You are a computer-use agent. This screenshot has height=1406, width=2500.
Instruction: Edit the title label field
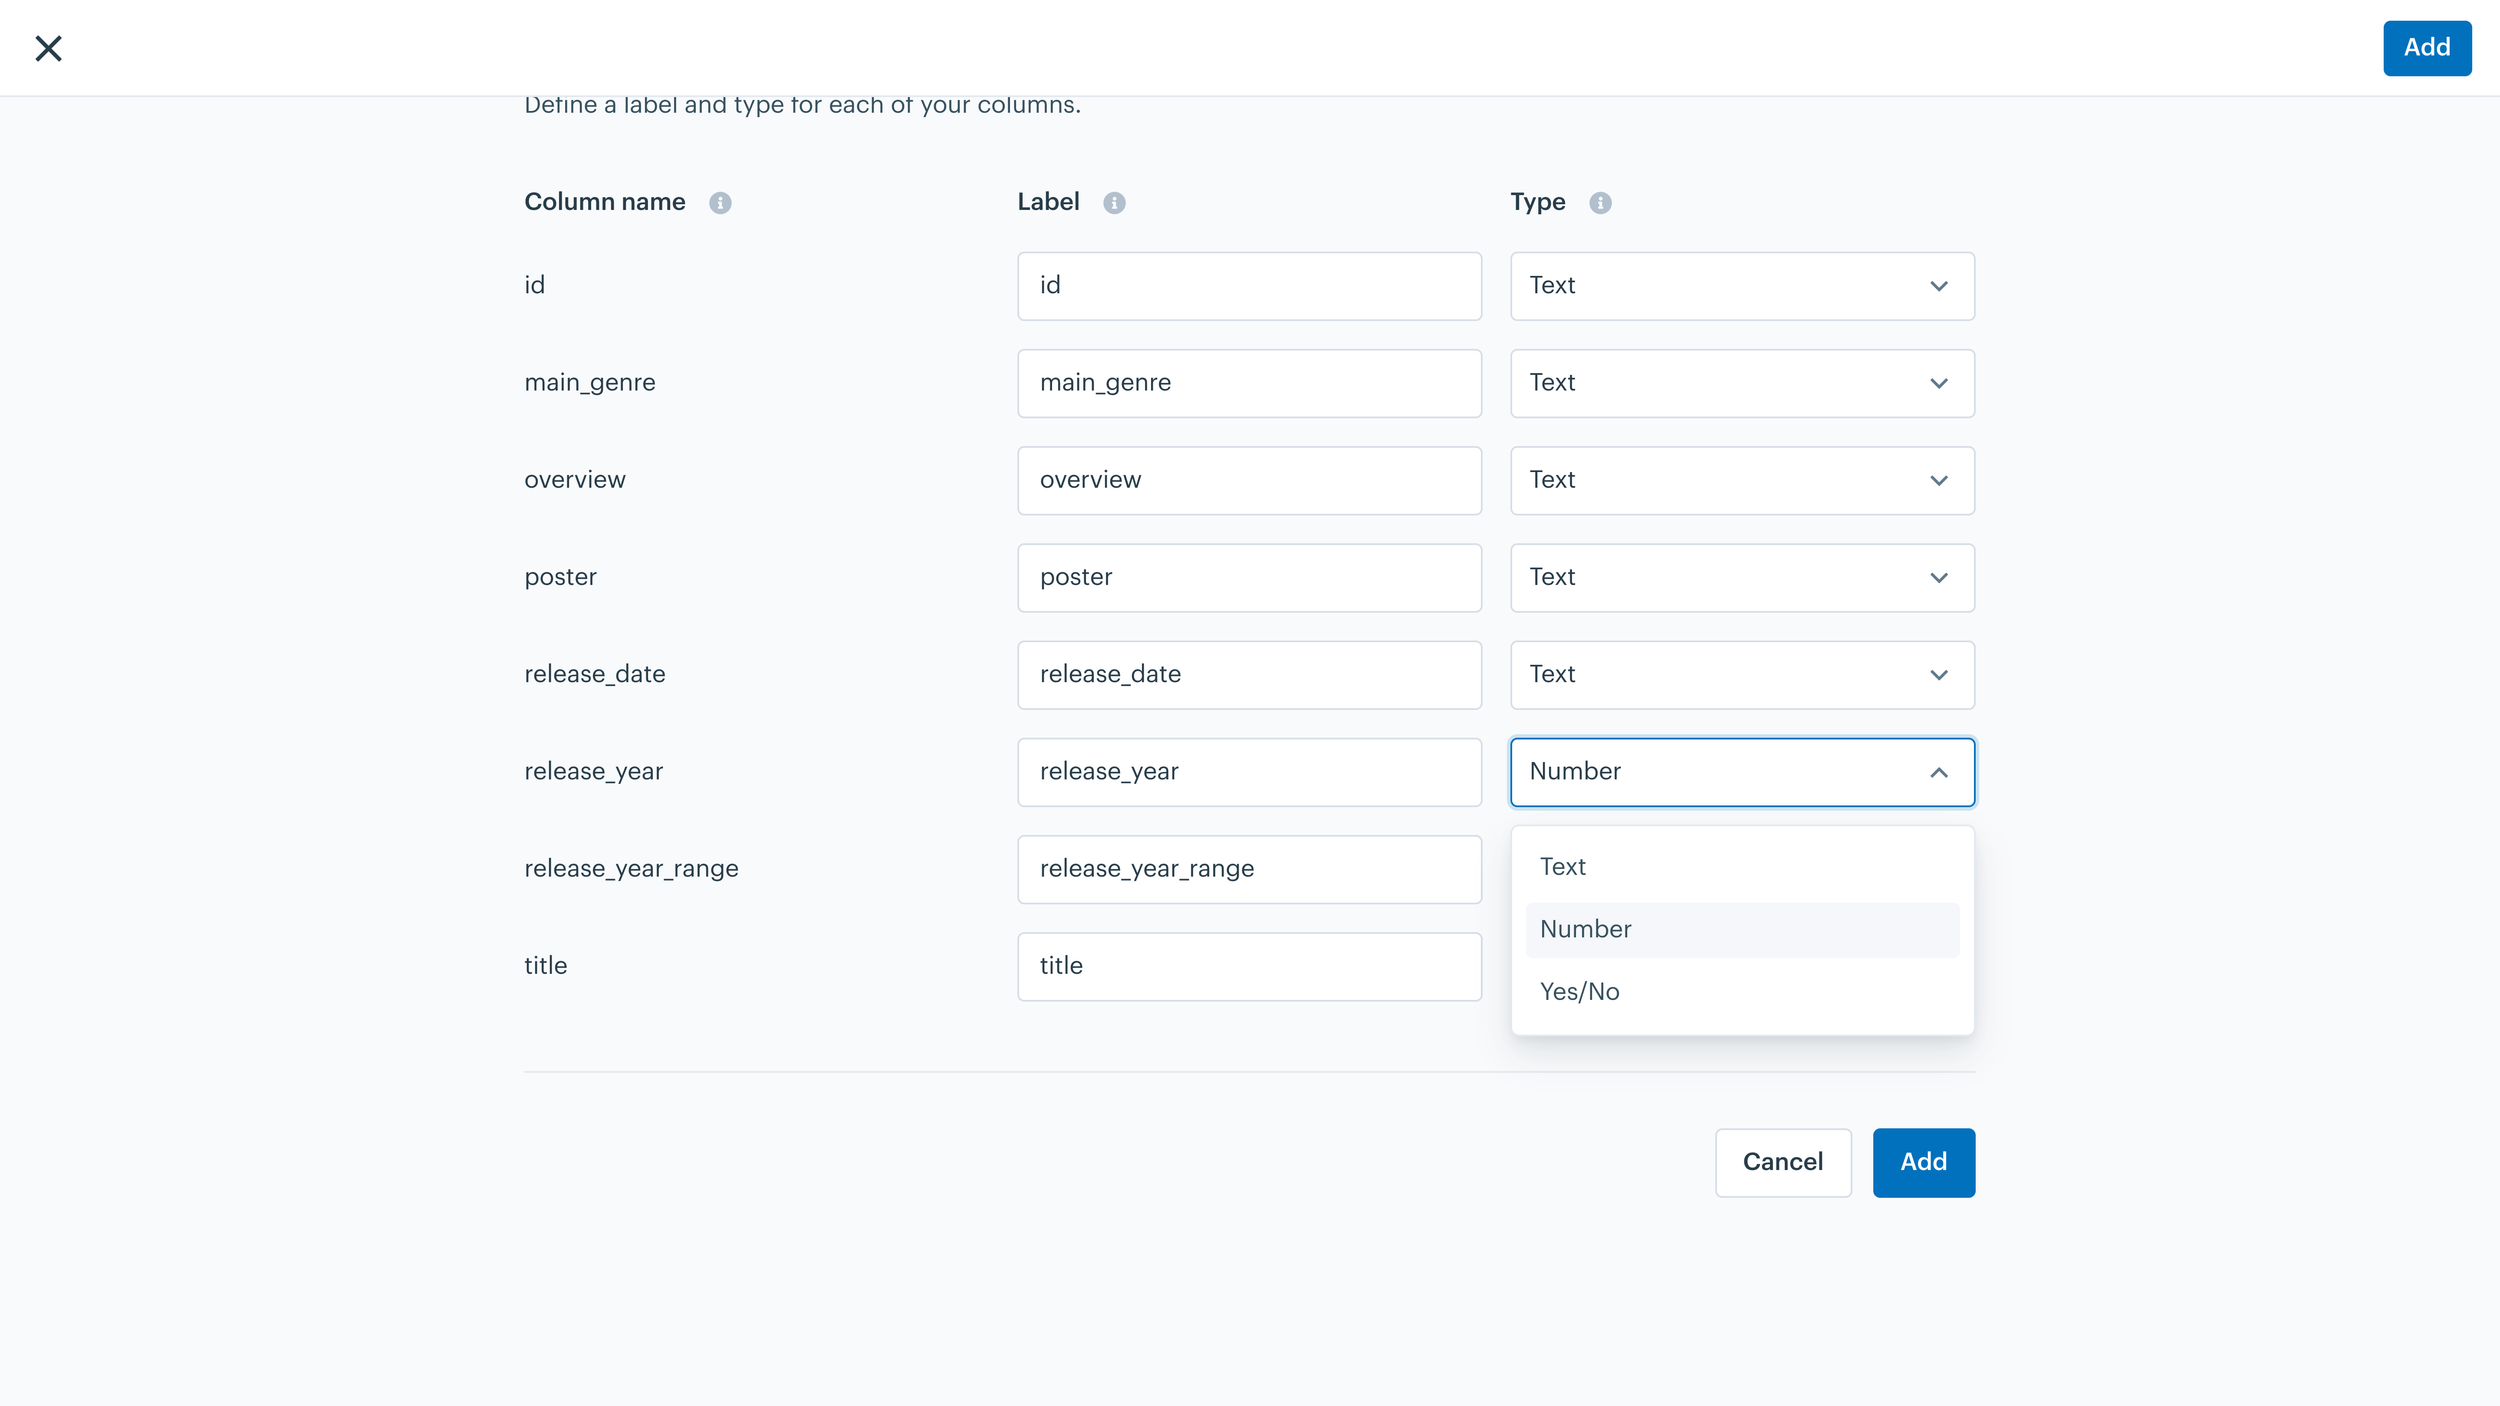tap(1249, 967)
